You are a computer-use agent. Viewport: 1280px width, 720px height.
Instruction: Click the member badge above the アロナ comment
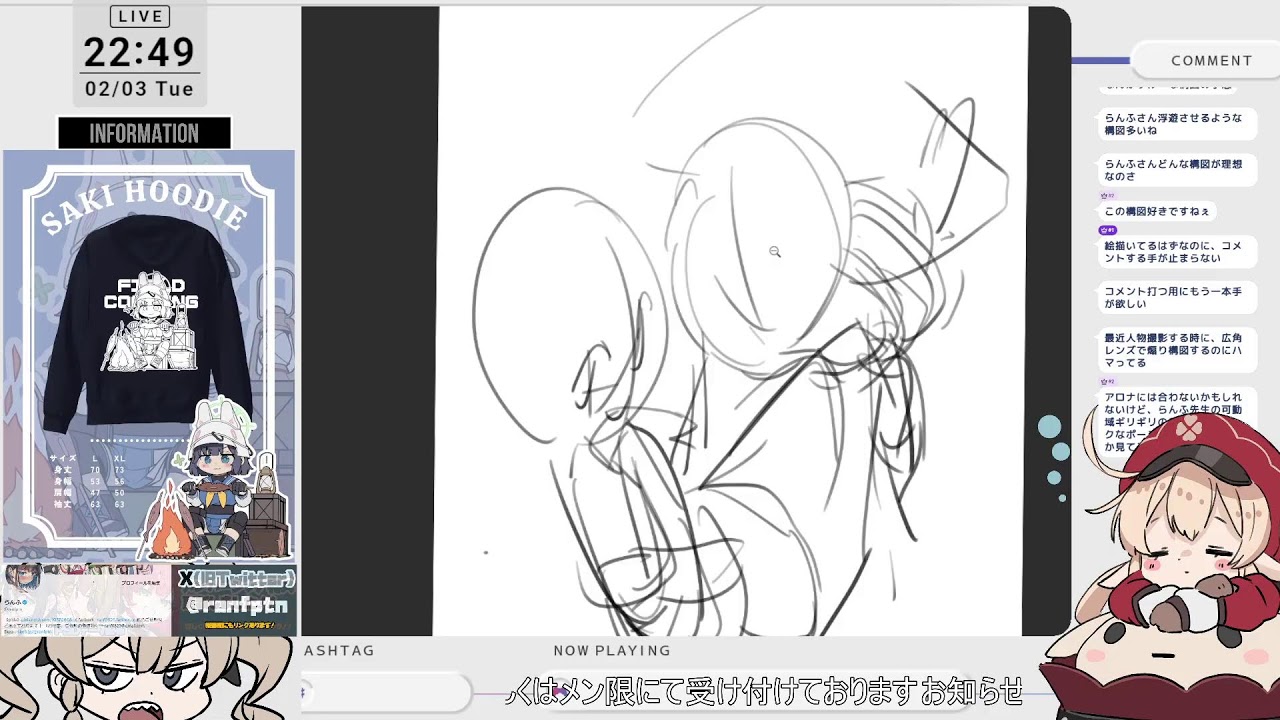(1107, 382)
